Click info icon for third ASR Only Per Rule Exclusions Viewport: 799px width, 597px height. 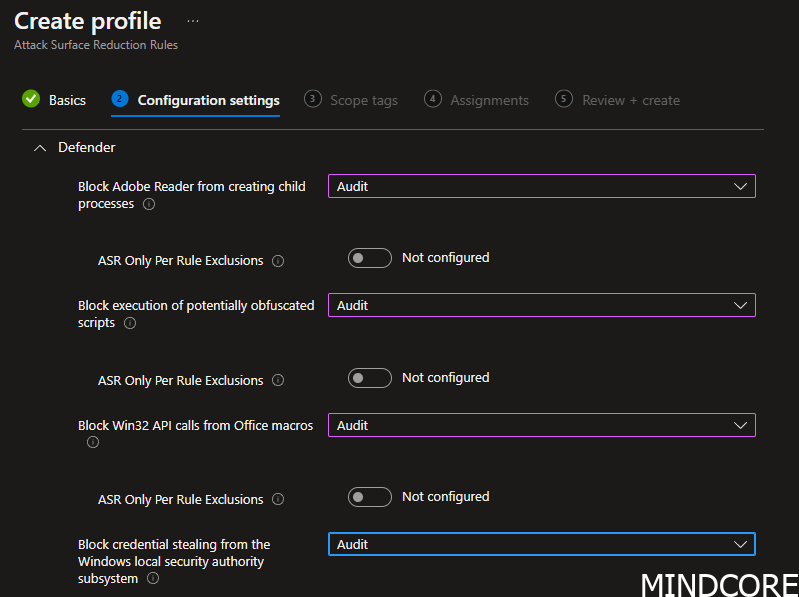pos(278,499)
